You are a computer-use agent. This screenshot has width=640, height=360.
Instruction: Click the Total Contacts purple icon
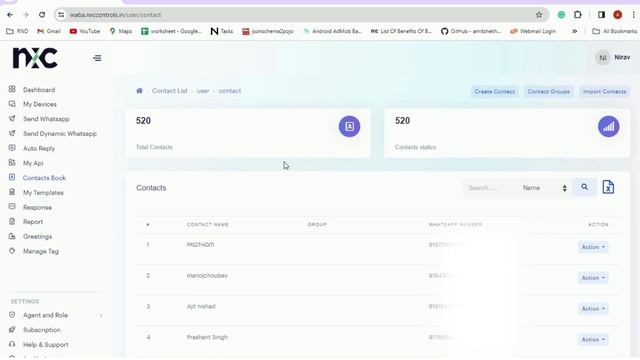click(x=349, y=127)
